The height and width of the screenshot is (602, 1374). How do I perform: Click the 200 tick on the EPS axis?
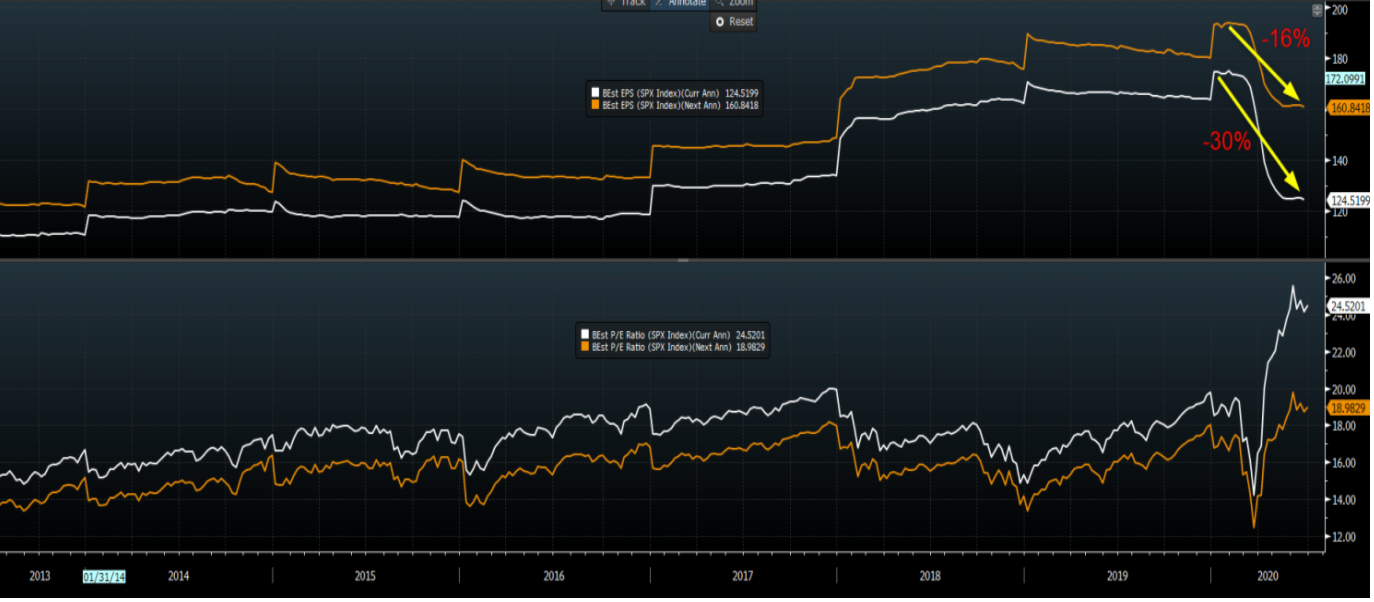point(1340,10)
